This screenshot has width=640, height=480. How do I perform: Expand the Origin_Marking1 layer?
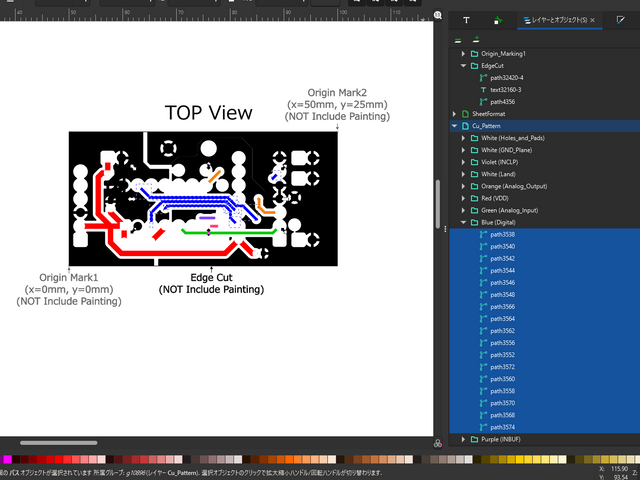(x=463, y=53)
